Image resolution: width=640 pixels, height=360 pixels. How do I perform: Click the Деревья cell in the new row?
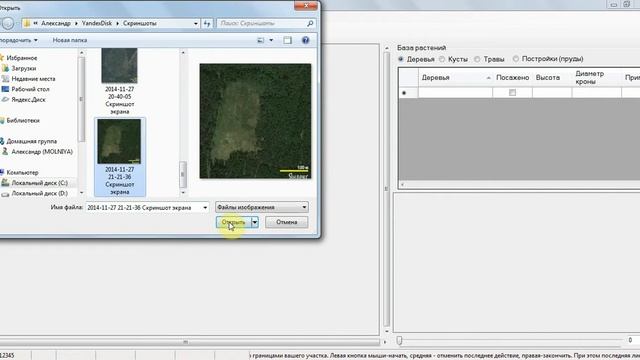[455, 93]
